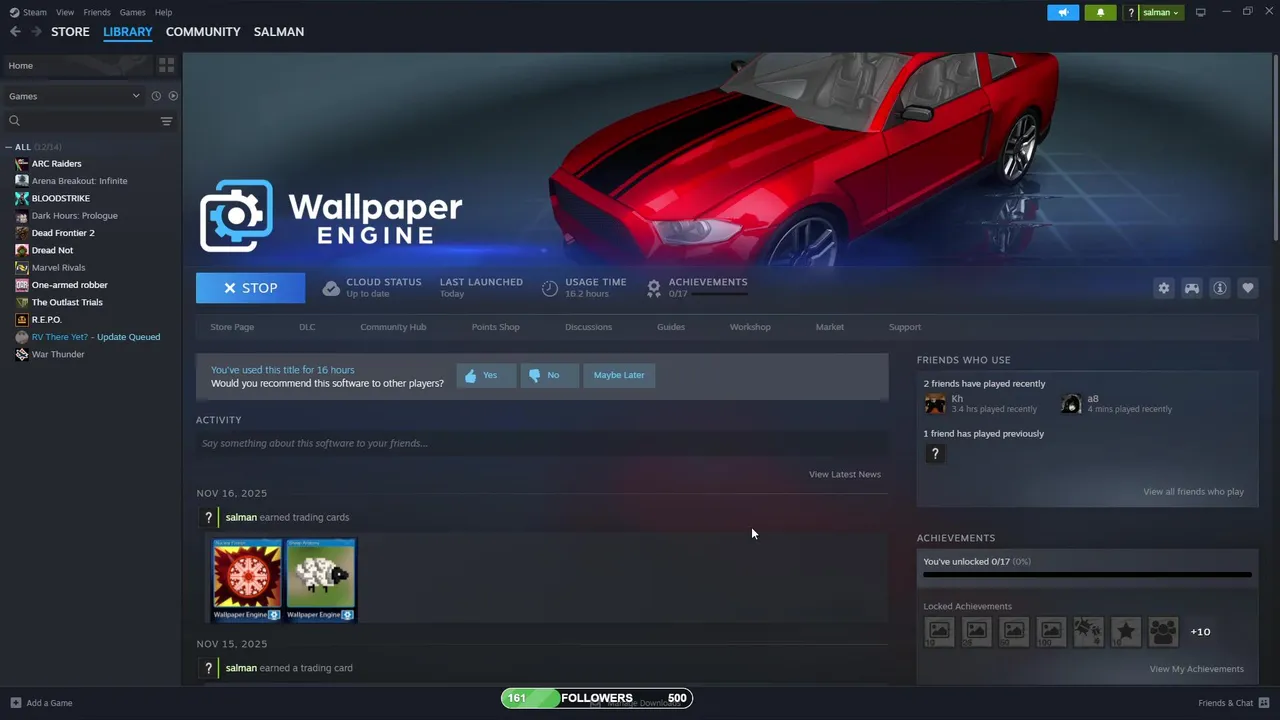Click the back navigation arrow
The width and height of the screenshot is (1280, 720).
point(15,32)
